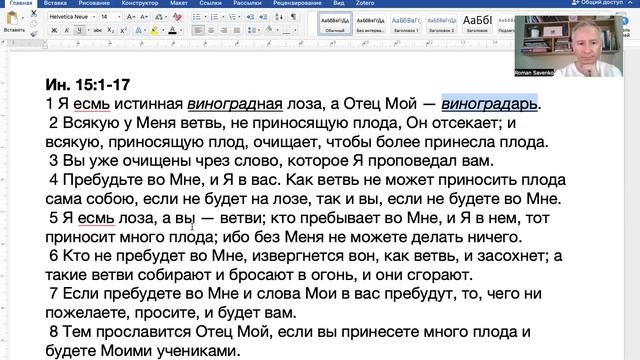Open the highlight color dropdown arrow
This screenshot has height=360, width=640.
(x=163, y=30)
